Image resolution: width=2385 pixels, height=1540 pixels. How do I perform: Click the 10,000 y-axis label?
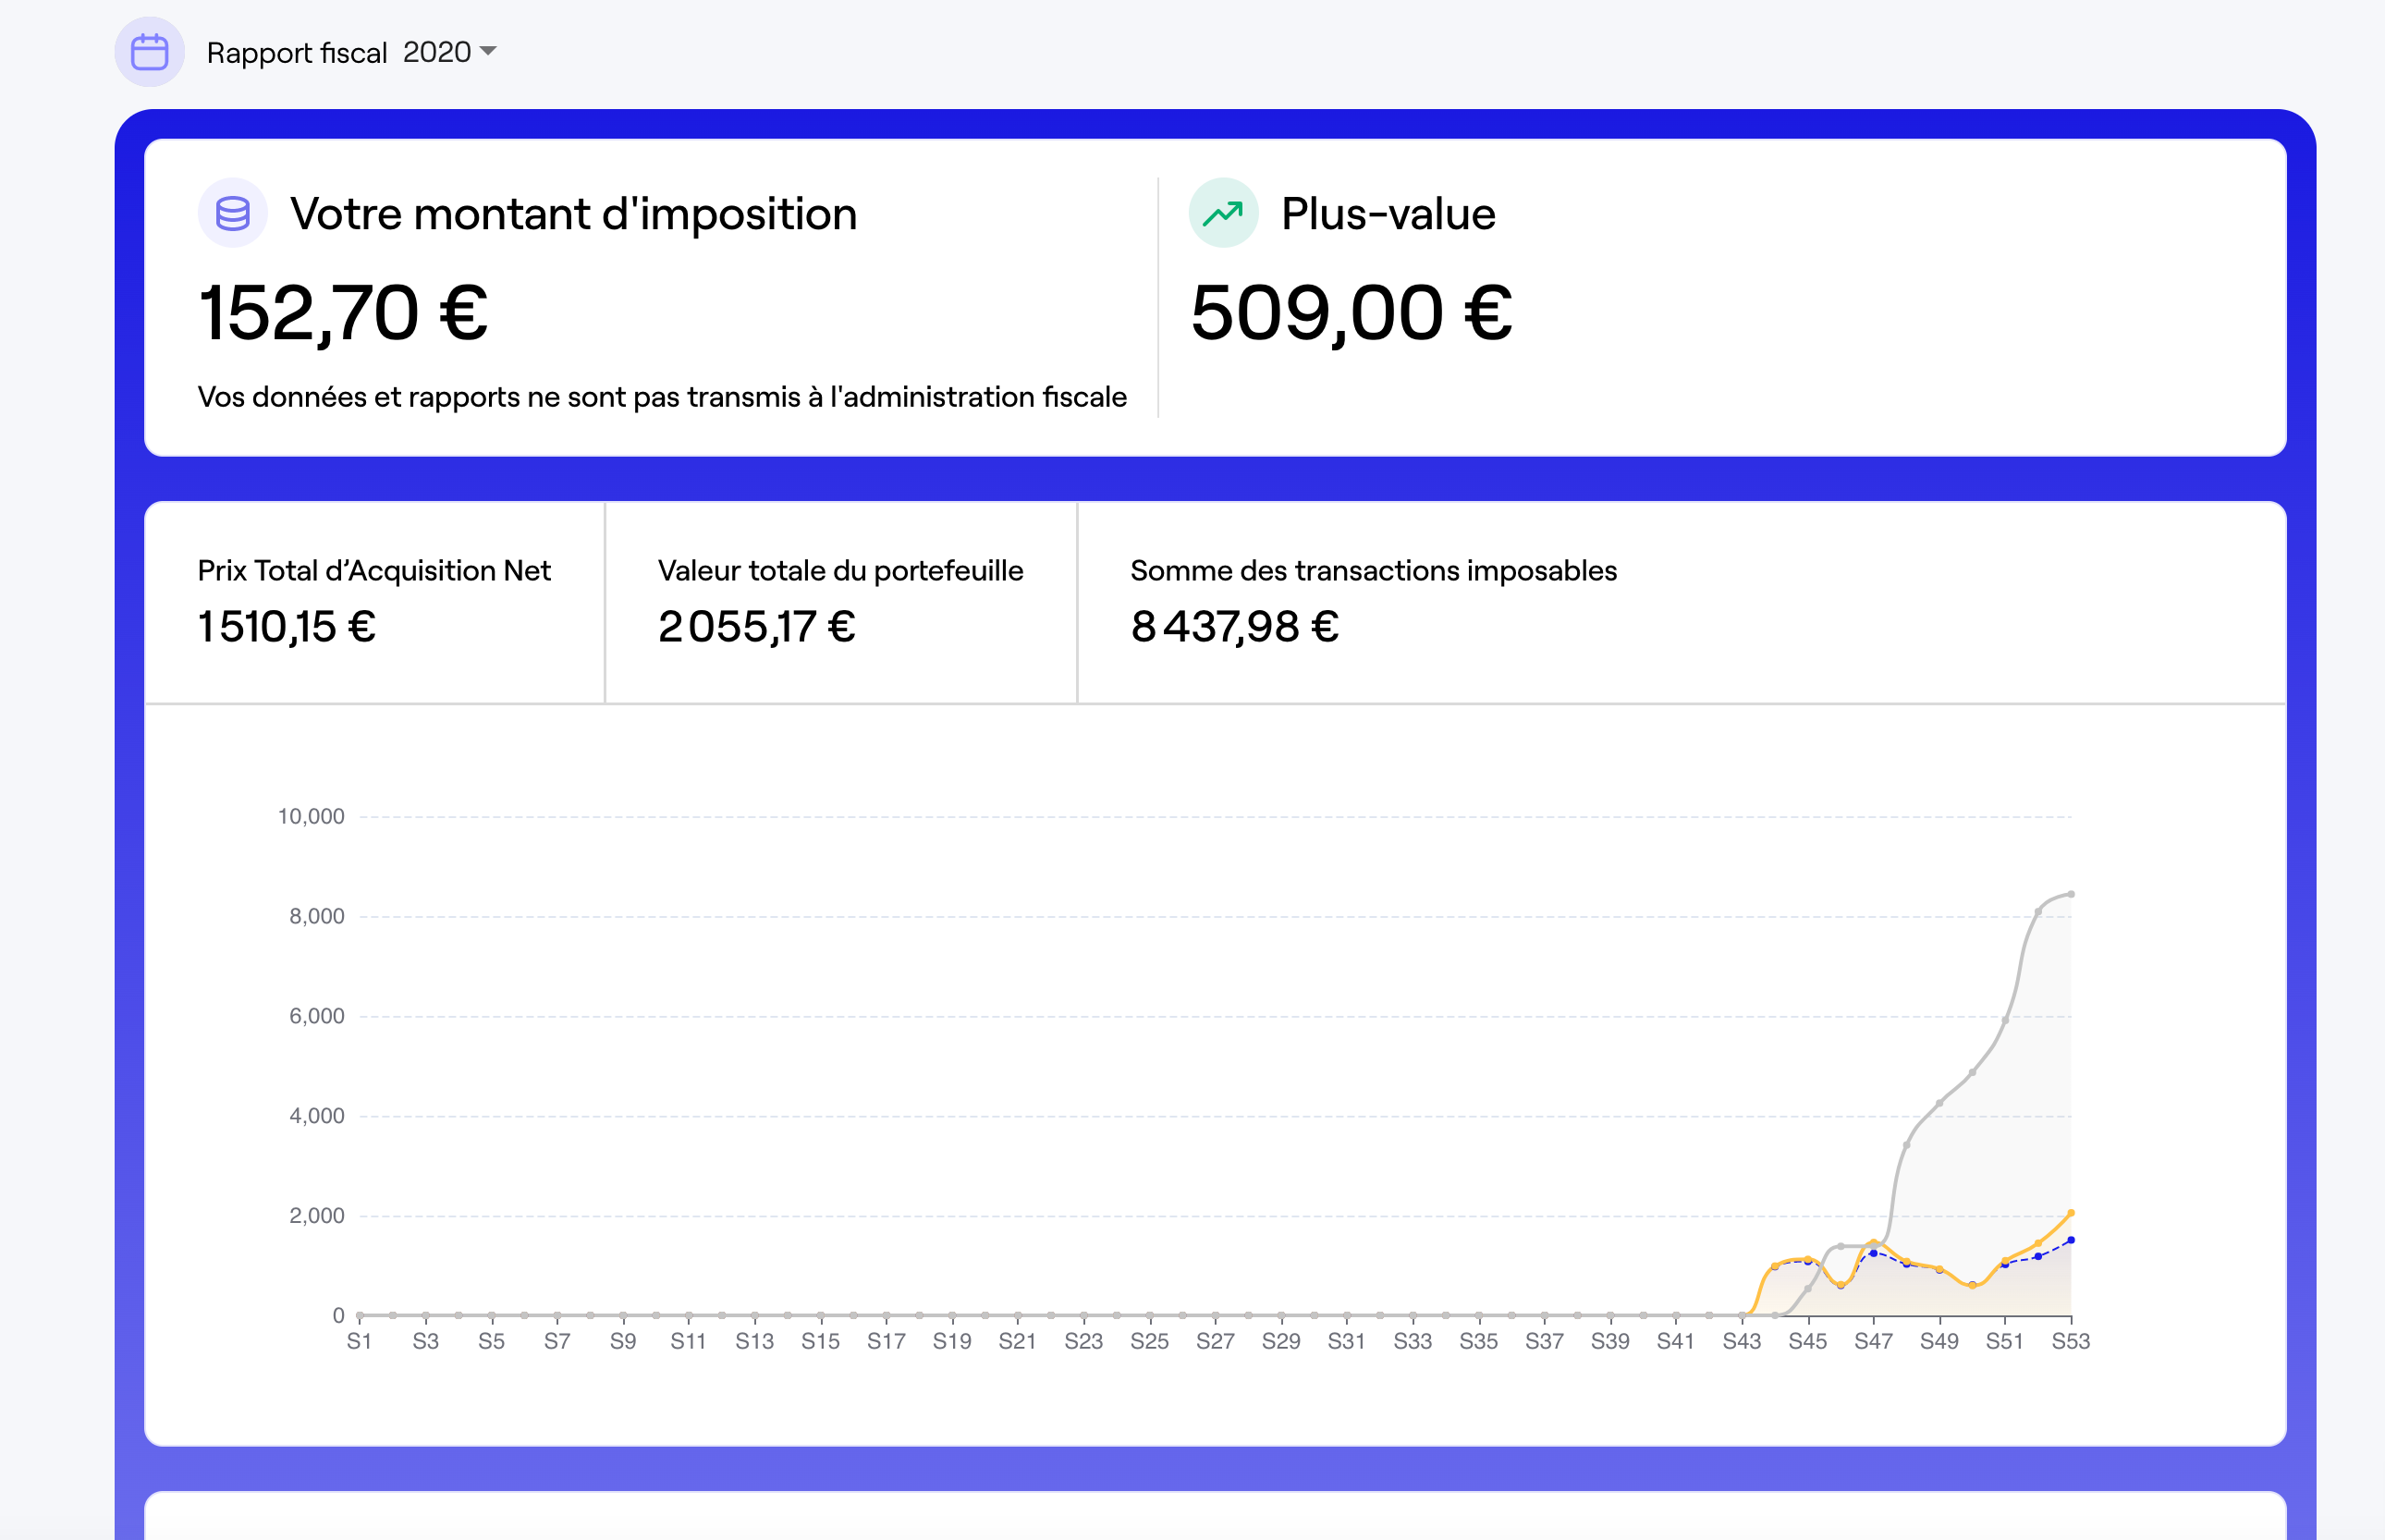pyautogui.click(x=310, y=816)
